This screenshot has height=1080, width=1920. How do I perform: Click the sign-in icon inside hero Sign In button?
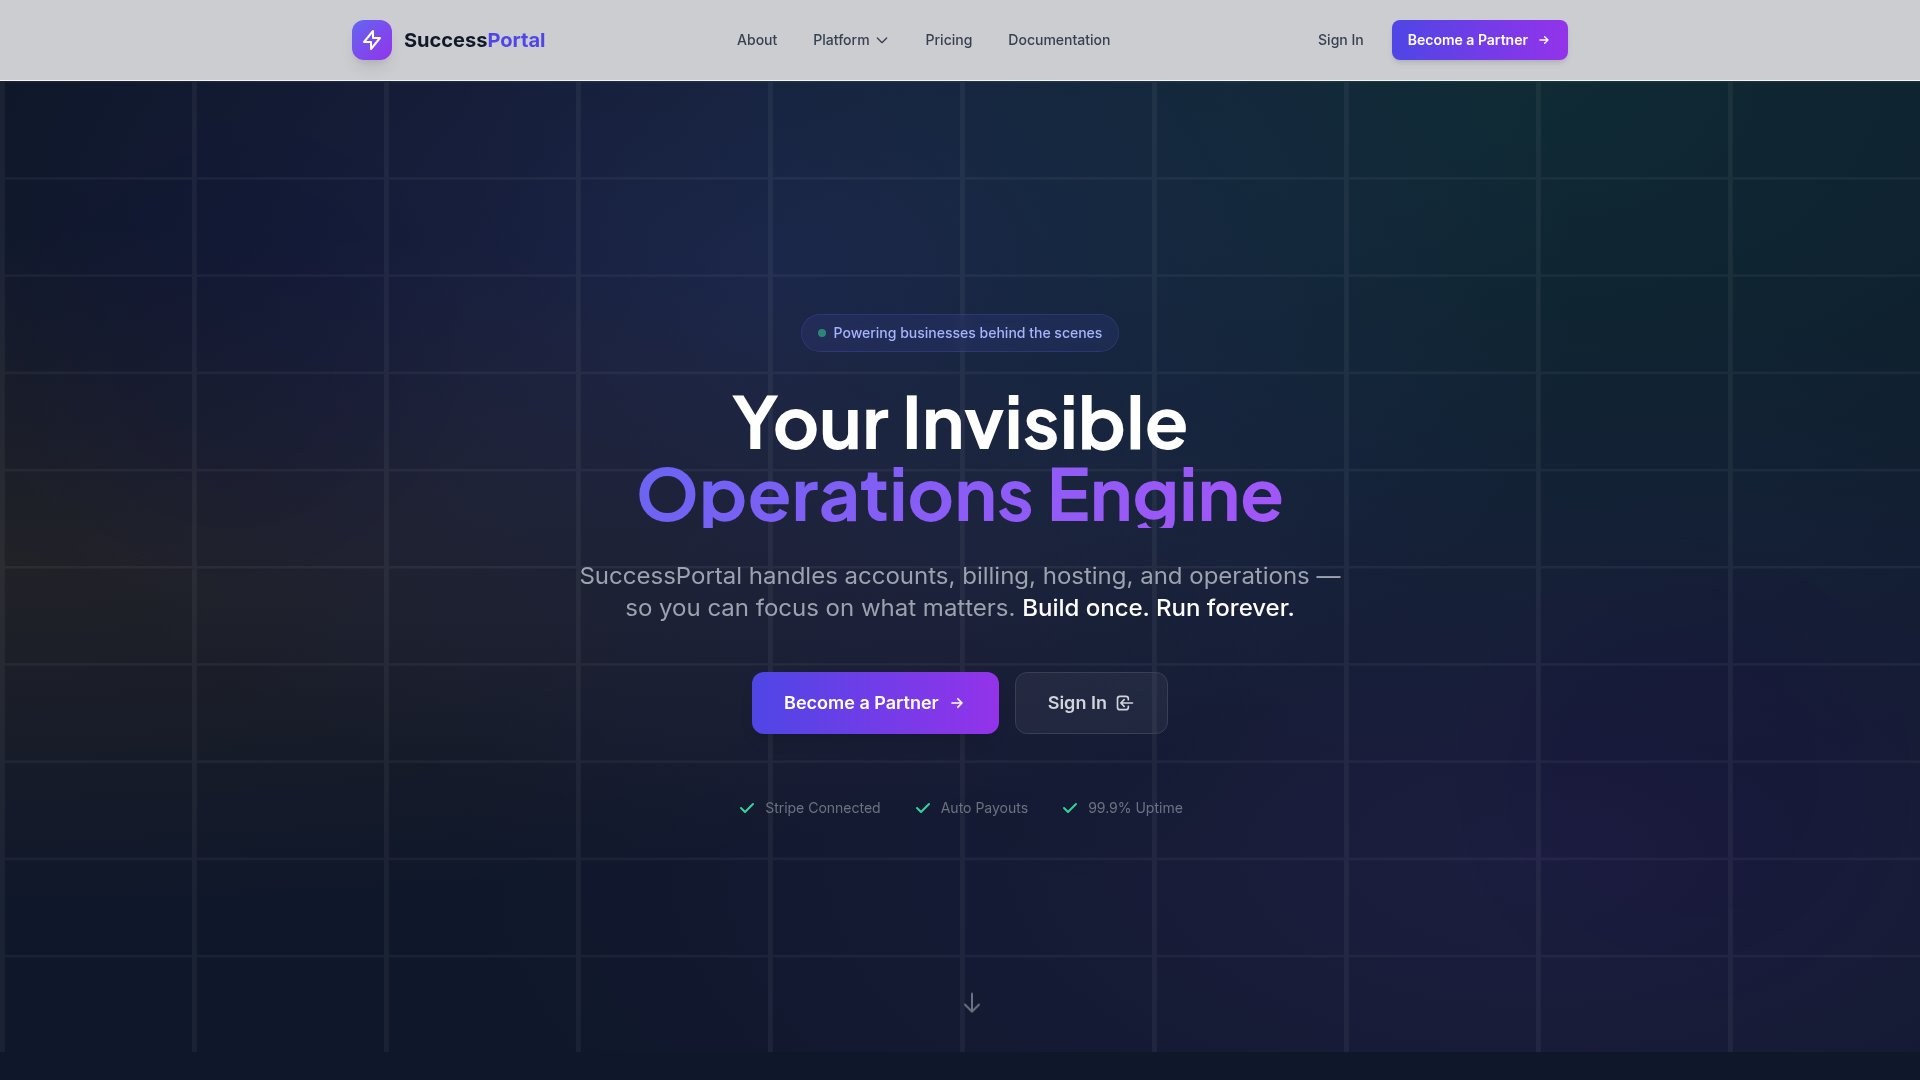[1125, 702]
